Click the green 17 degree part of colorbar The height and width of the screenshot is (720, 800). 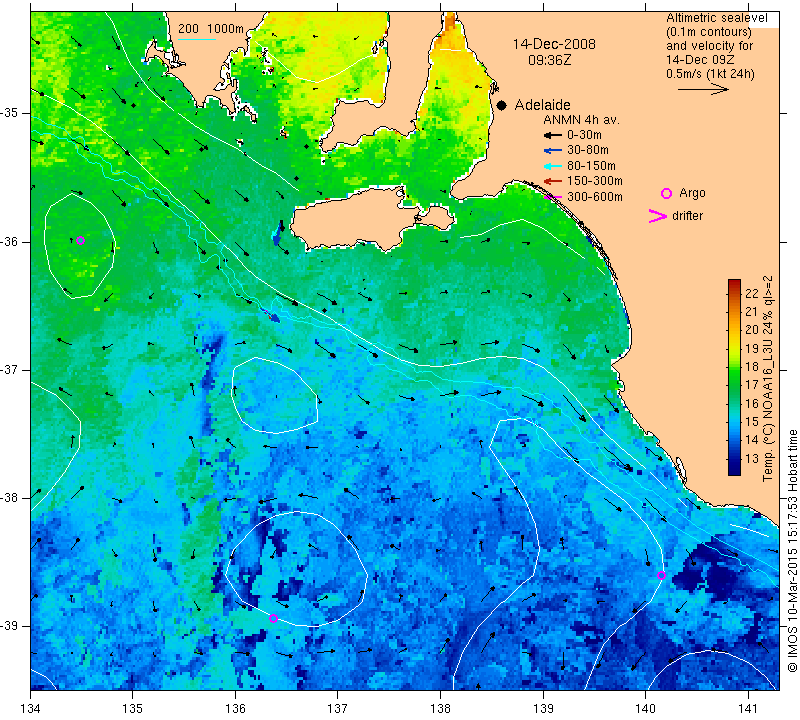coord(734,384)
